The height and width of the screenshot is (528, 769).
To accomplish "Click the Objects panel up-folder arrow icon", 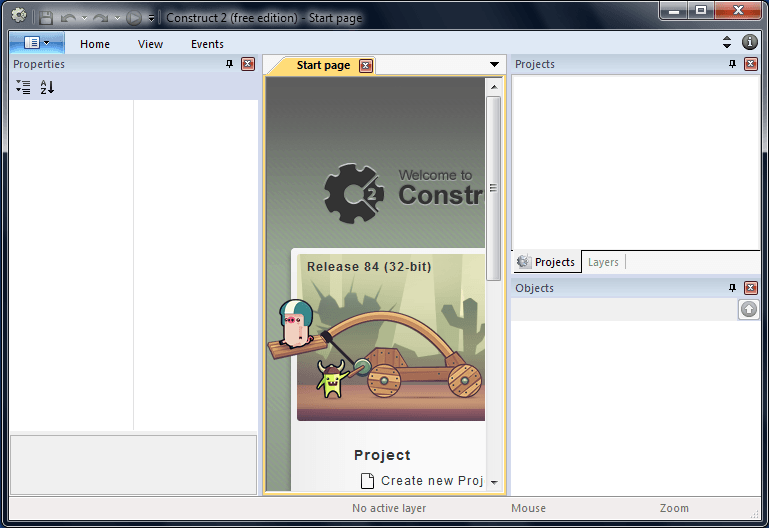I will (x=748, y=309).
